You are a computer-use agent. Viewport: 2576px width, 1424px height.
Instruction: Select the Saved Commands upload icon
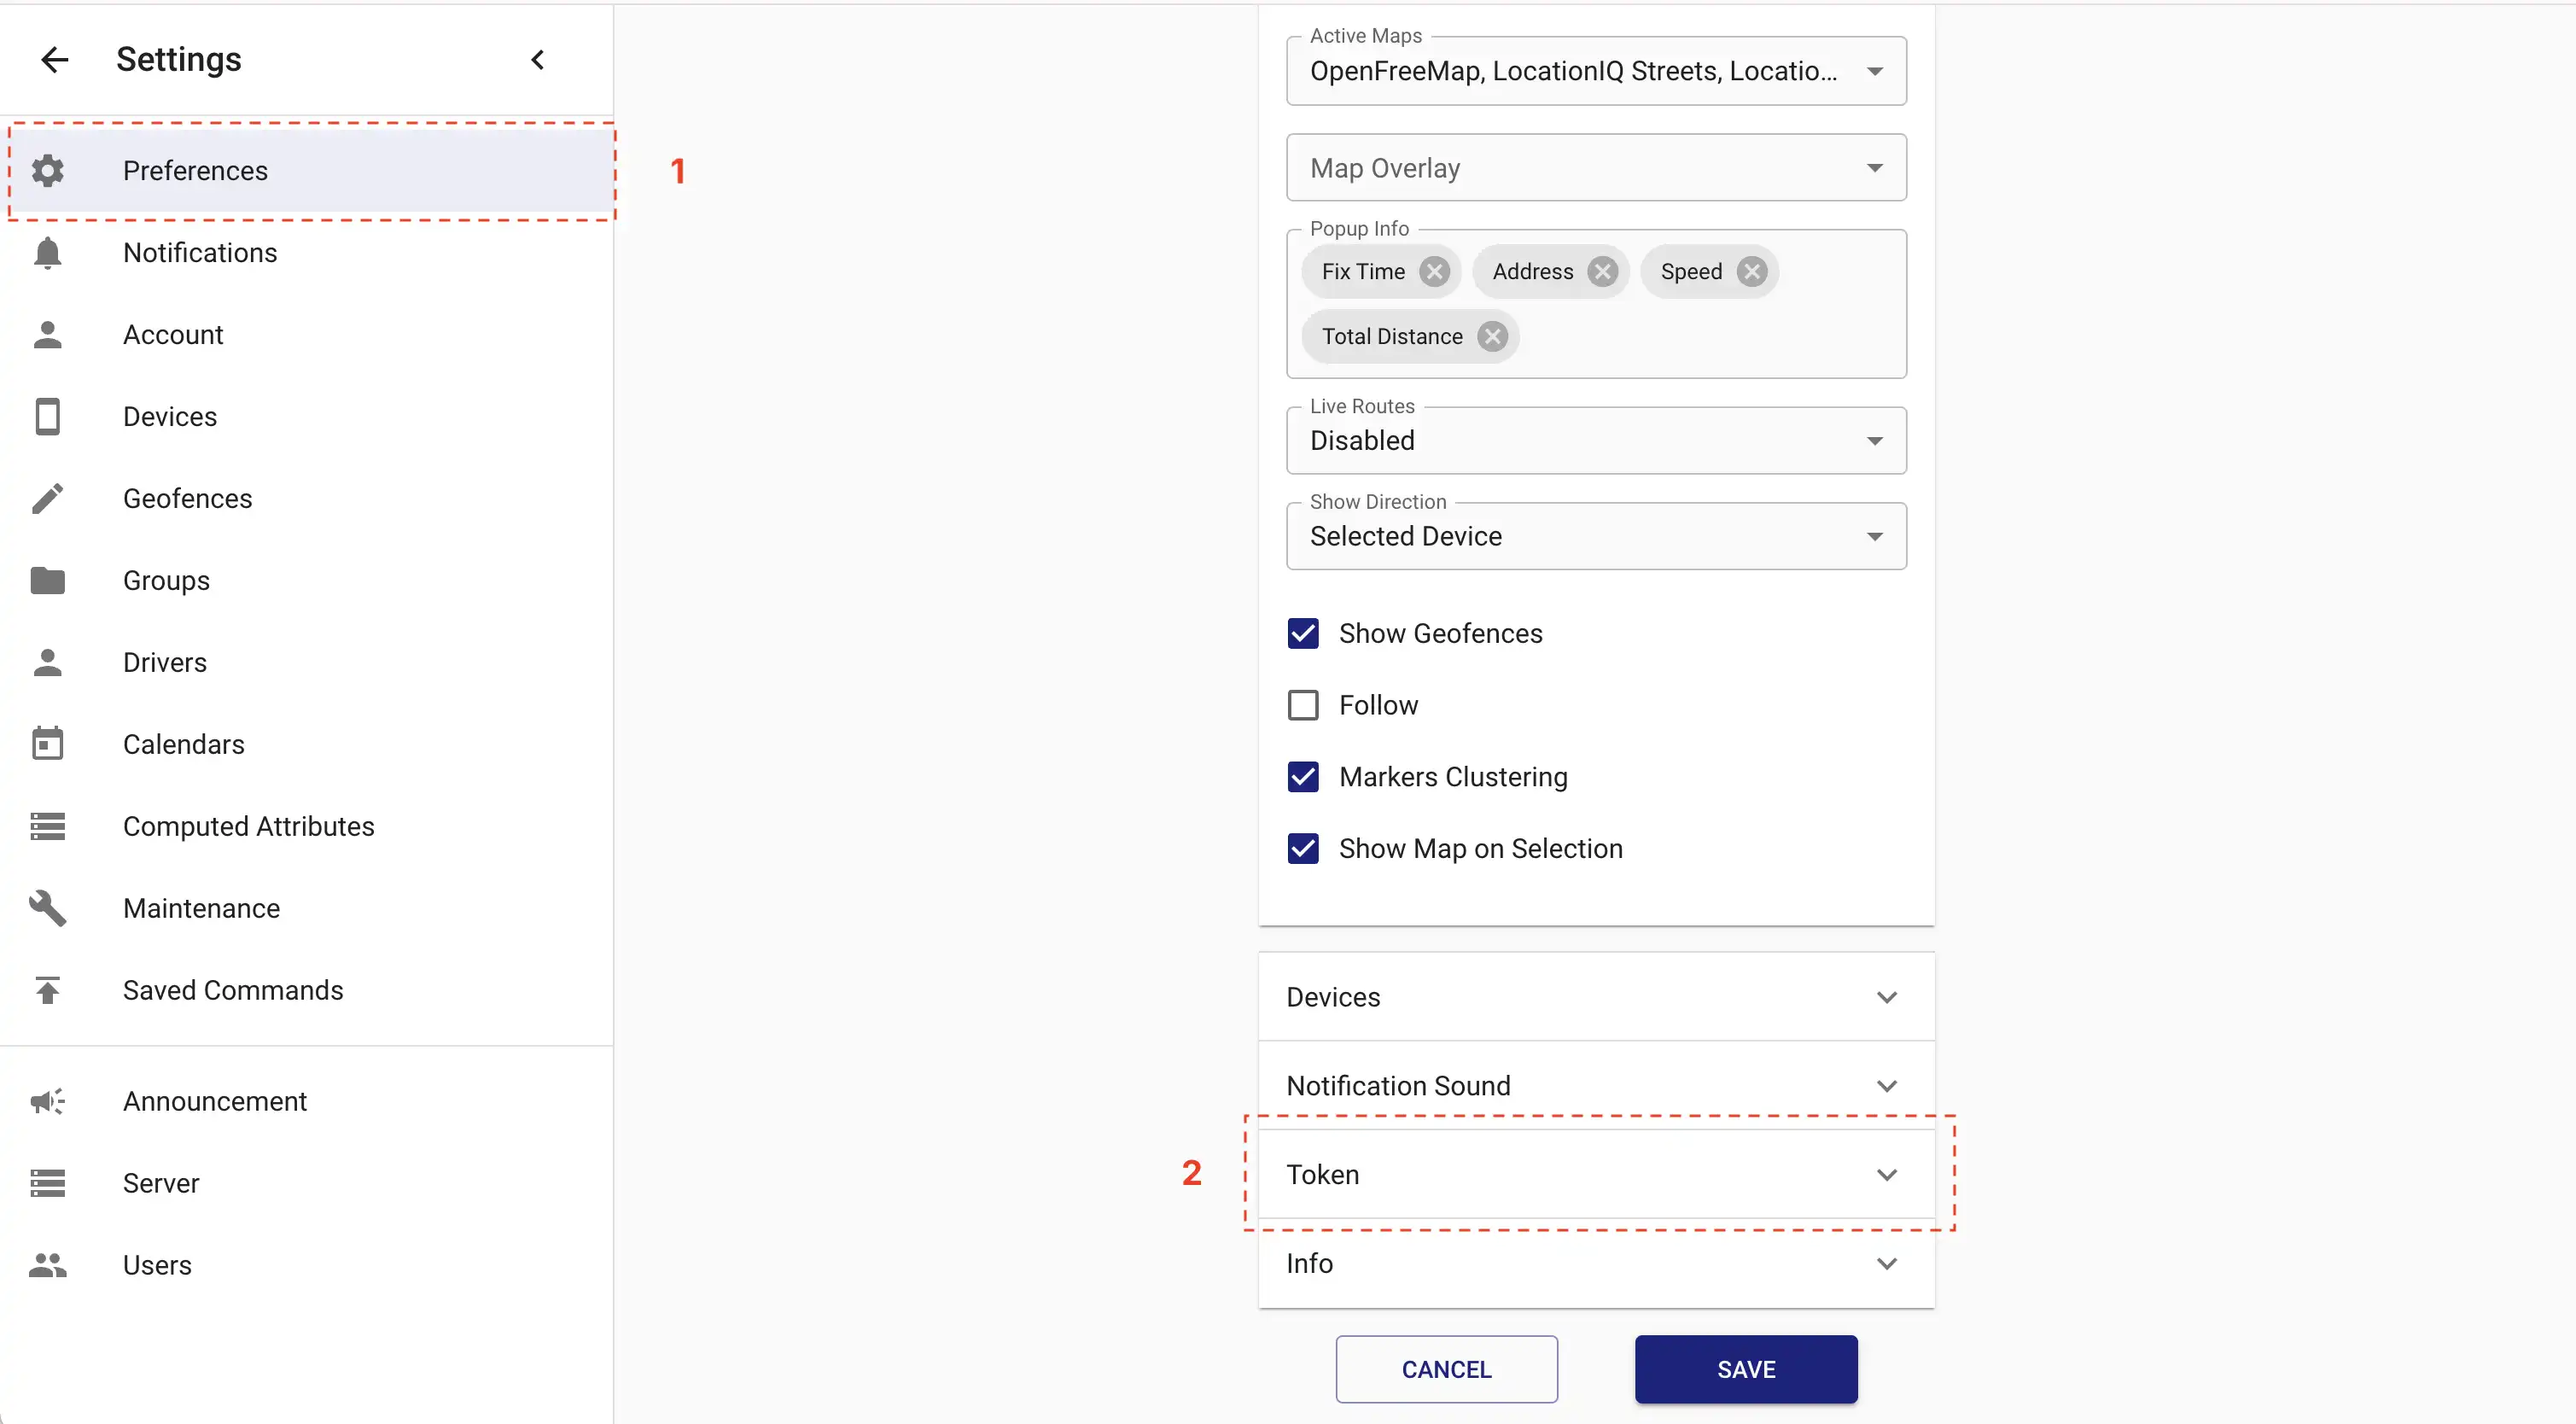pos(47,990)
